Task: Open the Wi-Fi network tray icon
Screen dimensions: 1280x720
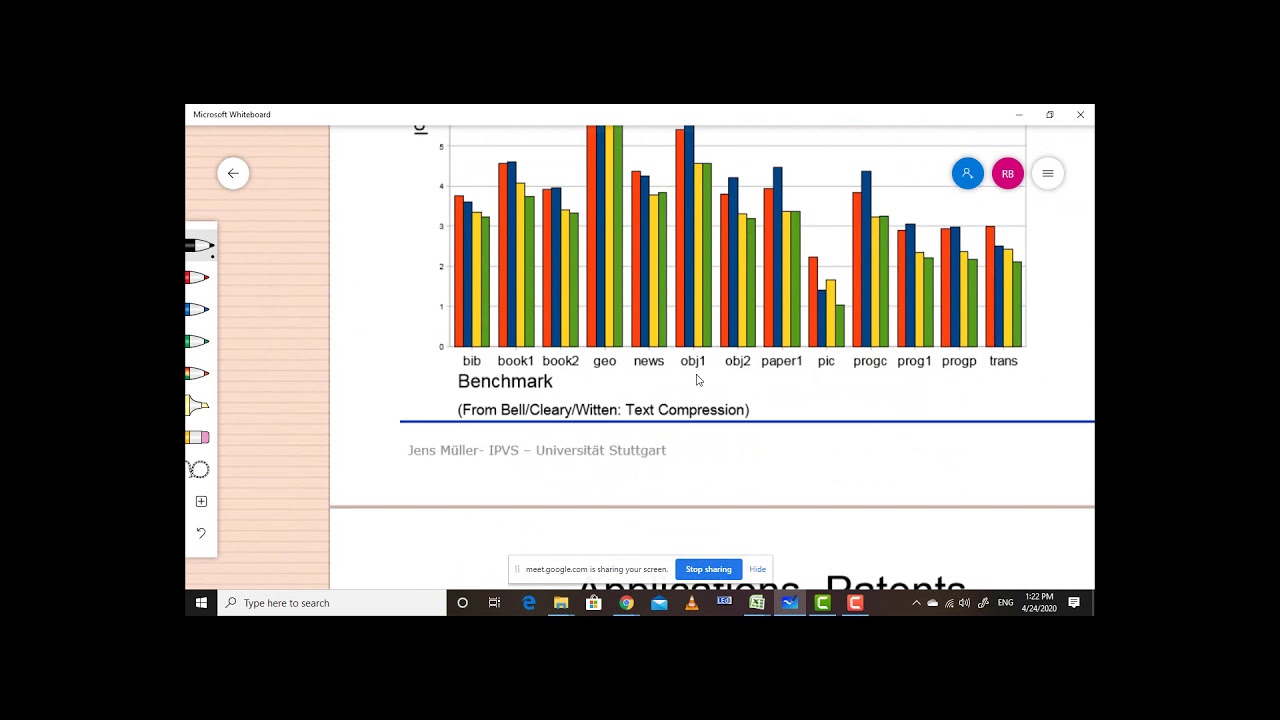Action: [x=948, y=603]
